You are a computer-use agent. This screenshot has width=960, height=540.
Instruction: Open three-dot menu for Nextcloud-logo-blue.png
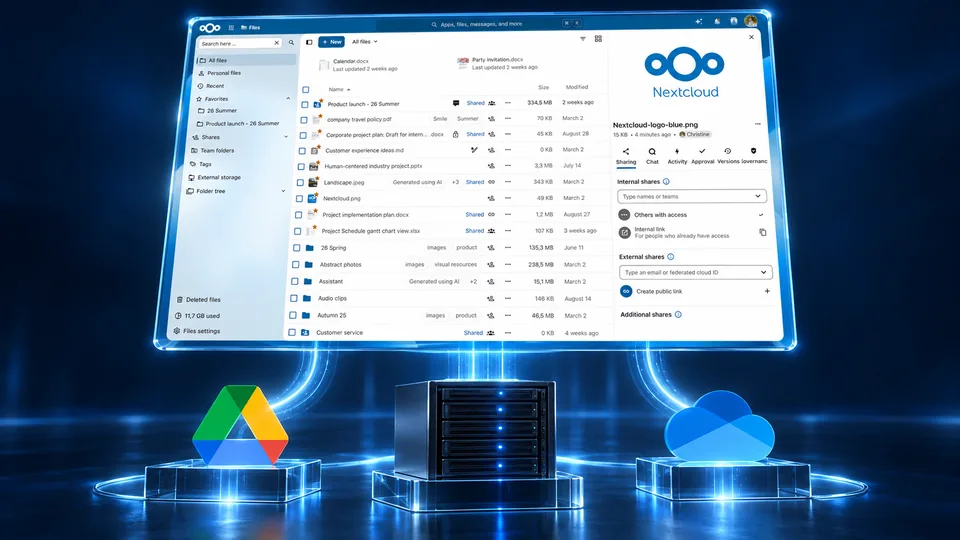point(757,124)
